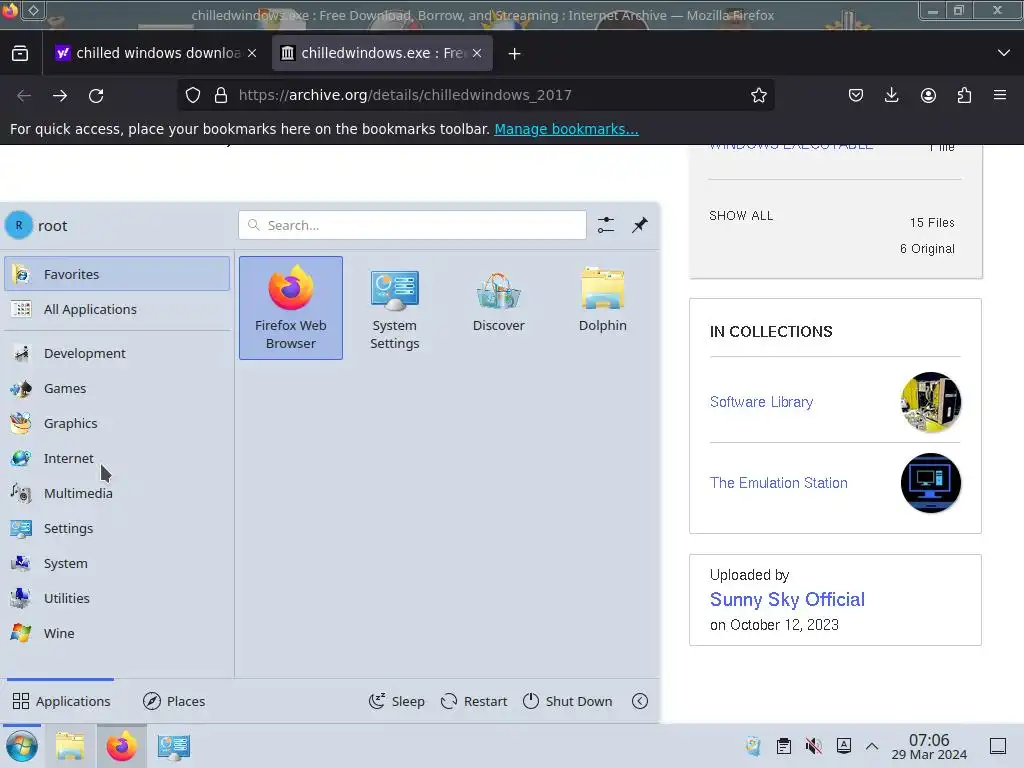Go back one page

24,95
